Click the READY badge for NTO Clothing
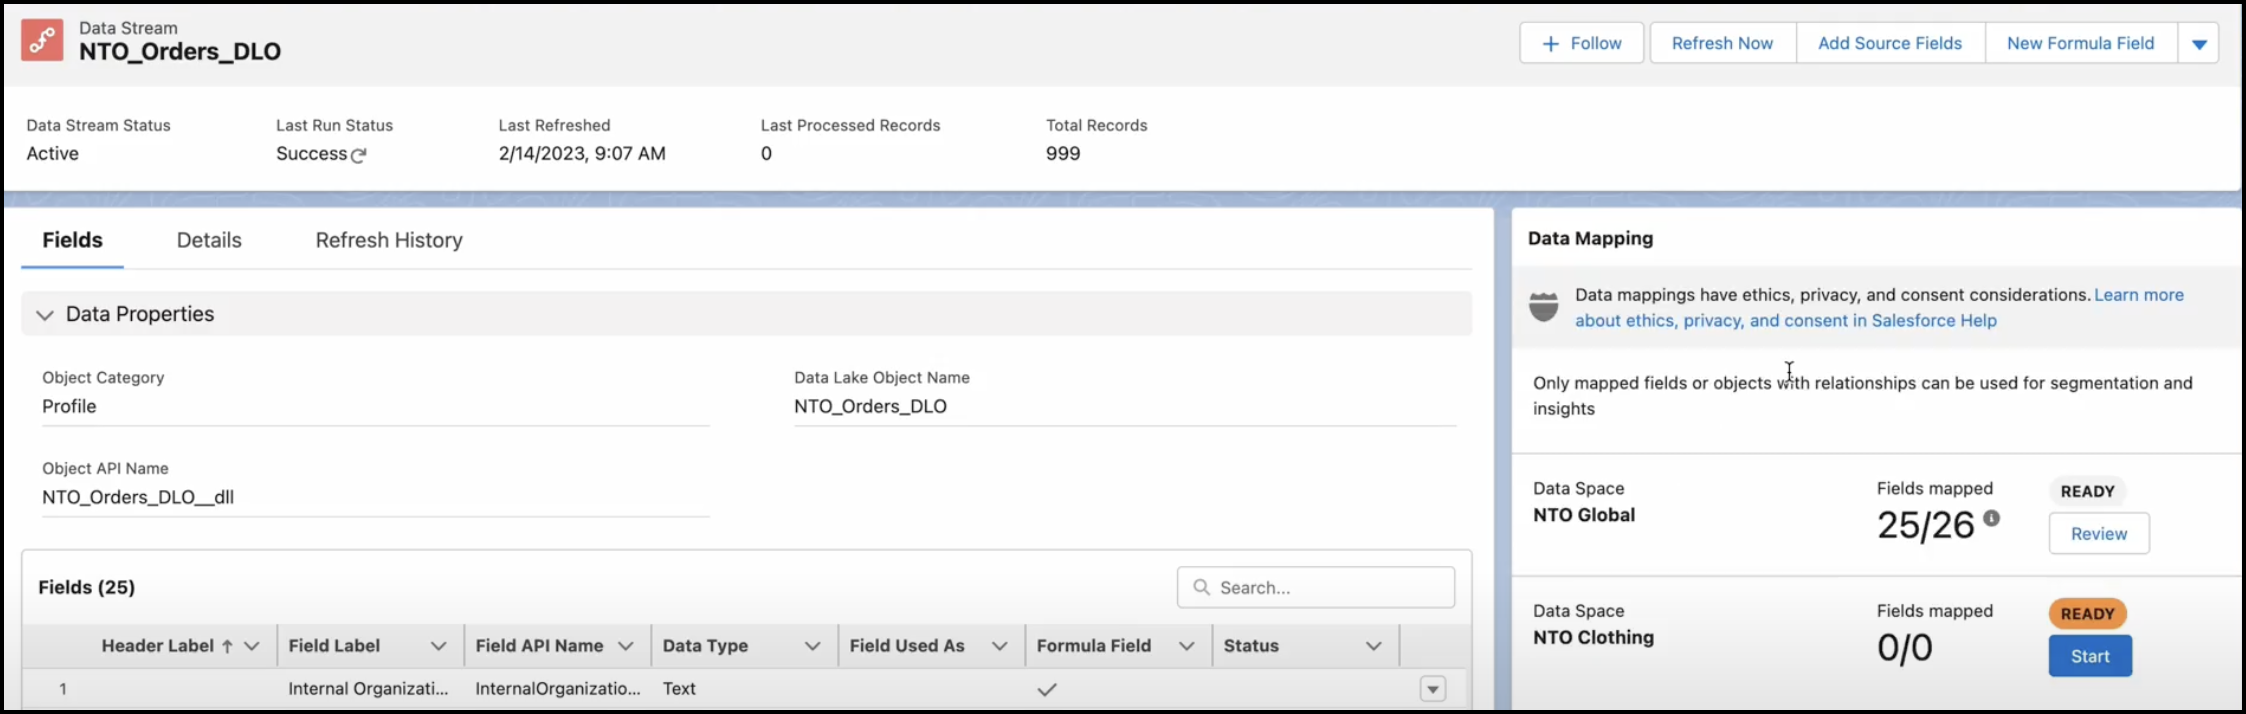 tap(2087, 614)
